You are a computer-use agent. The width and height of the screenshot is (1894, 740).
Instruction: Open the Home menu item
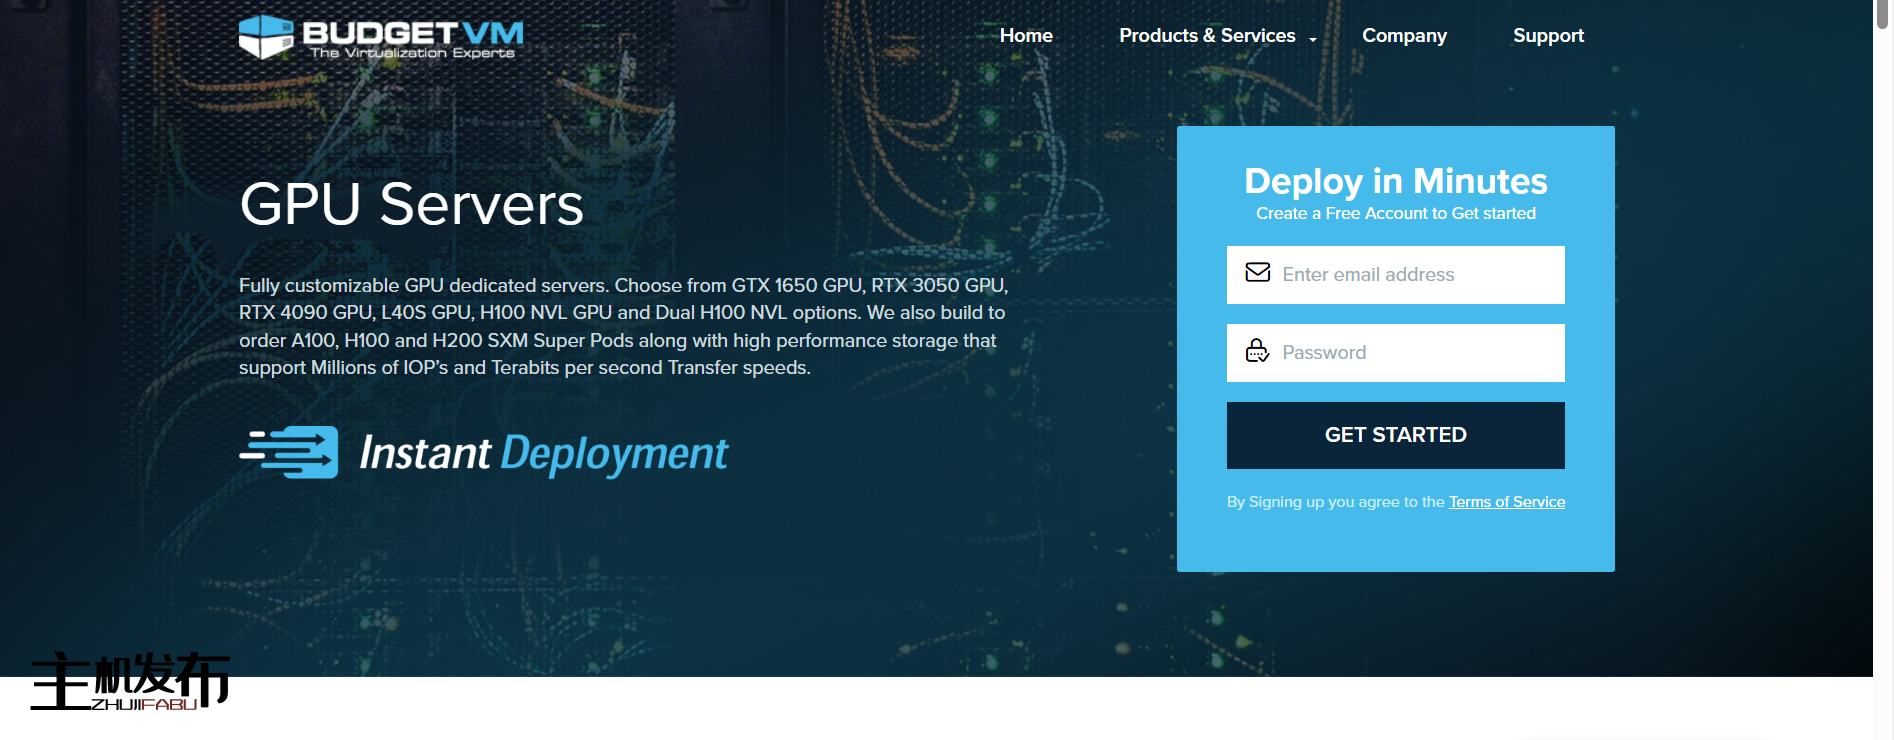(x=1026, y=36)
